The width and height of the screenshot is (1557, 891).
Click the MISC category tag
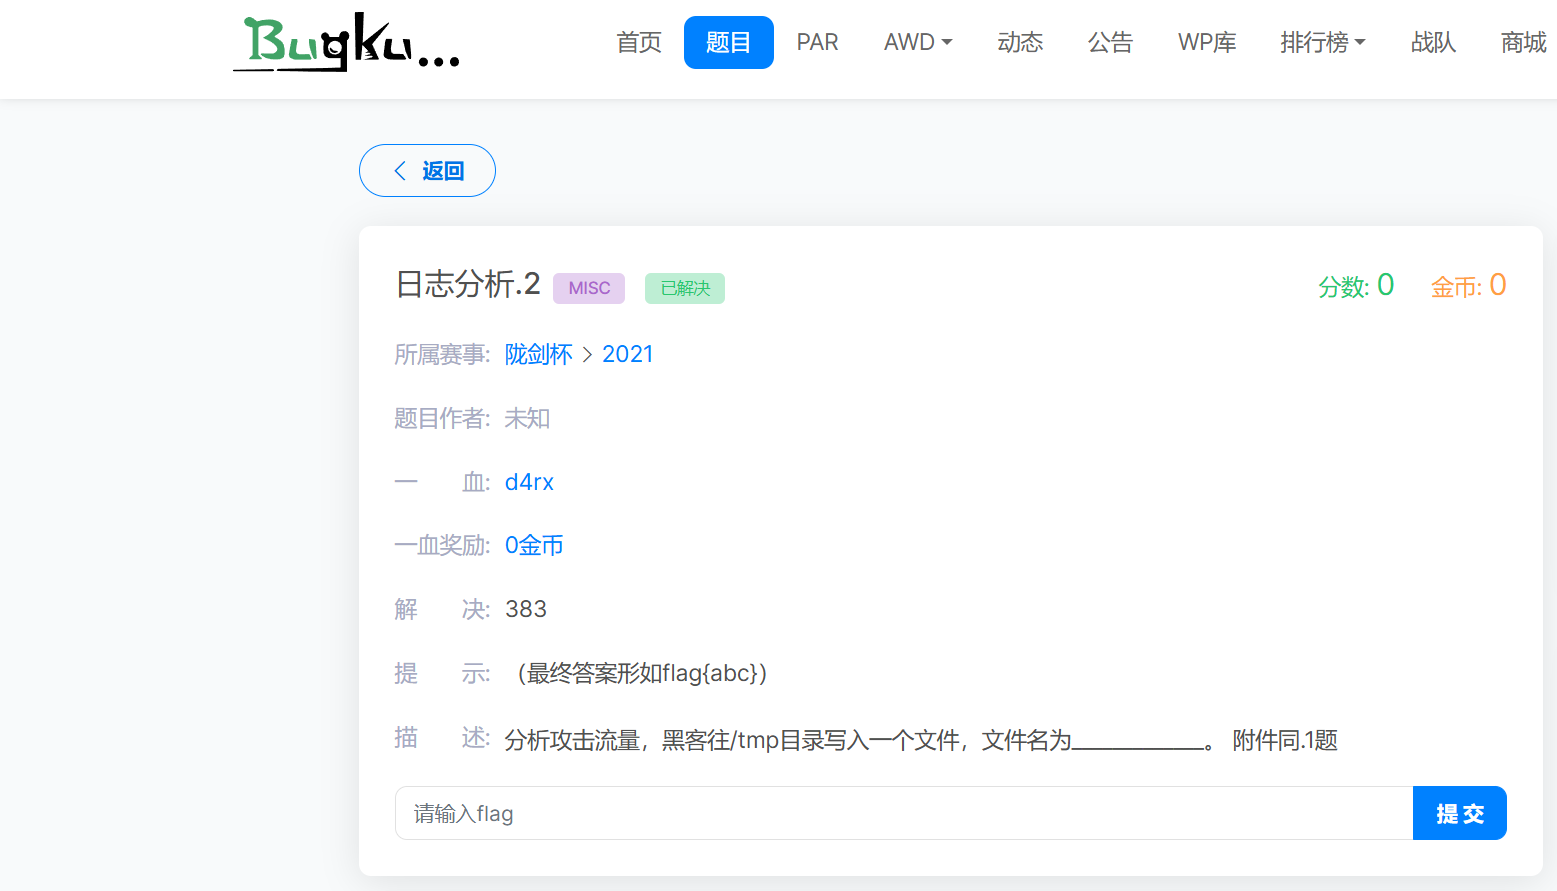click(x=589, y=288)
